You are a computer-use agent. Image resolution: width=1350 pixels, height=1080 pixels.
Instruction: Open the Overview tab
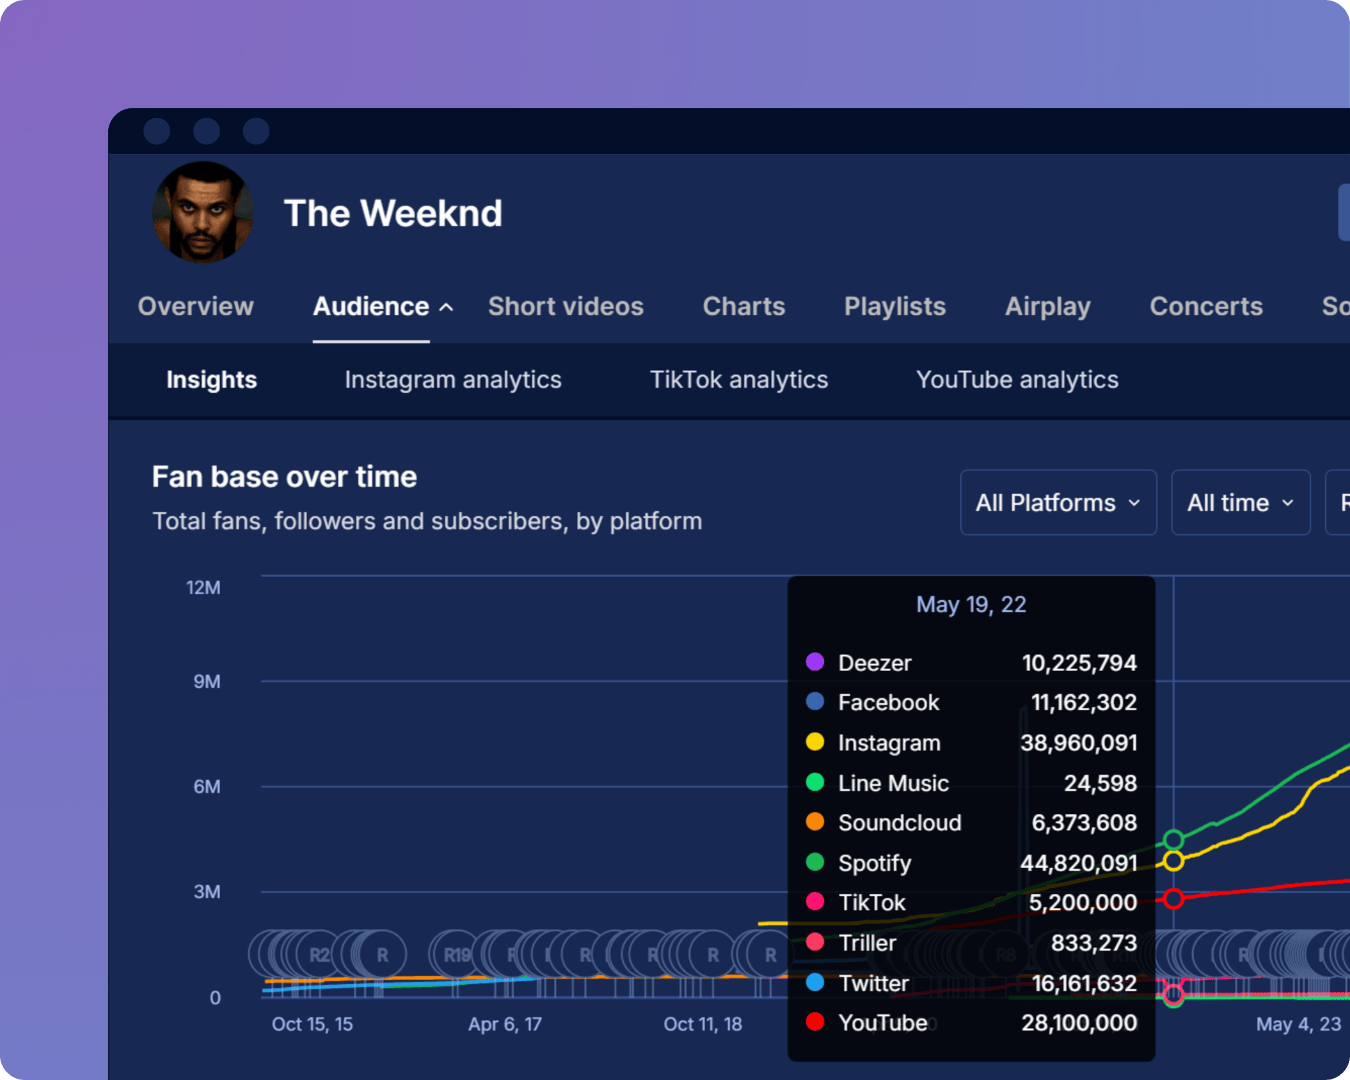coord(196,306)
